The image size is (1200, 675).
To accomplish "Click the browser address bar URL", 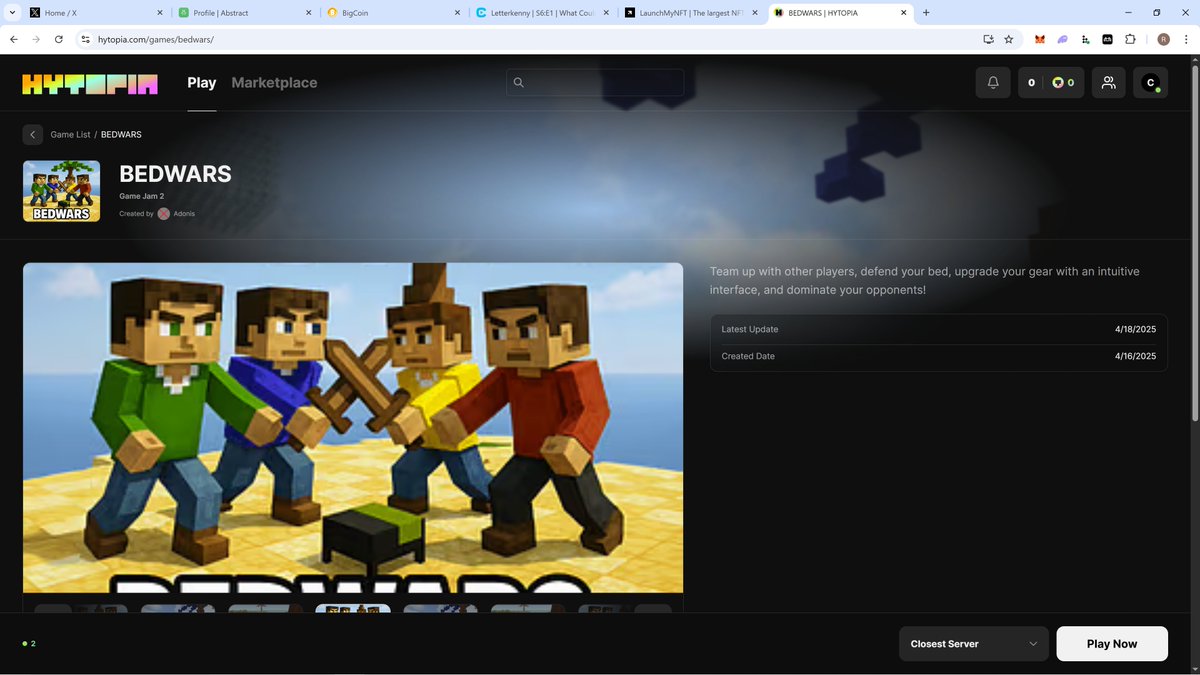I will [x=156, y=39].
